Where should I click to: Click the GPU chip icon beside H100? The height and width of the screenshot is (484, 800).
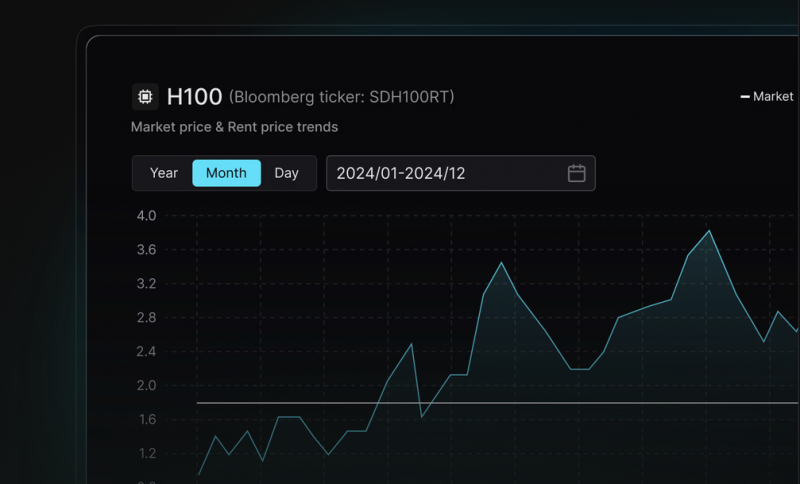click(x=145, y=96)
